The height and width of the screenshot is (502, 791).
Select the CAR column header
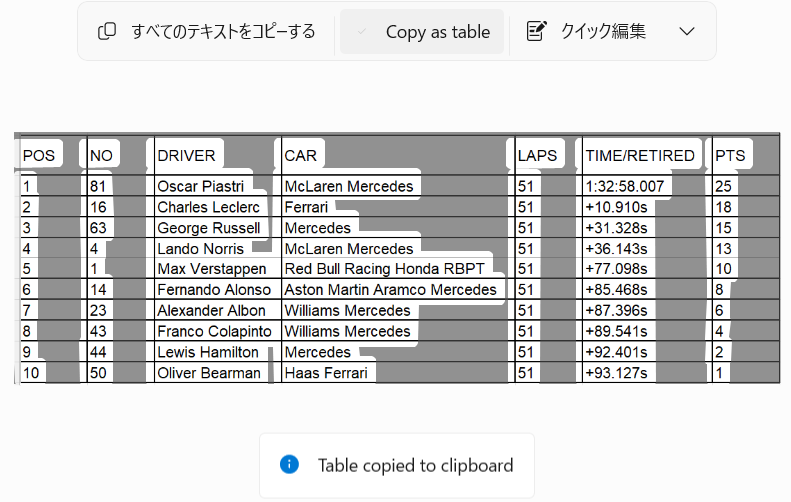pyautogui.click(x=301, y=155)
